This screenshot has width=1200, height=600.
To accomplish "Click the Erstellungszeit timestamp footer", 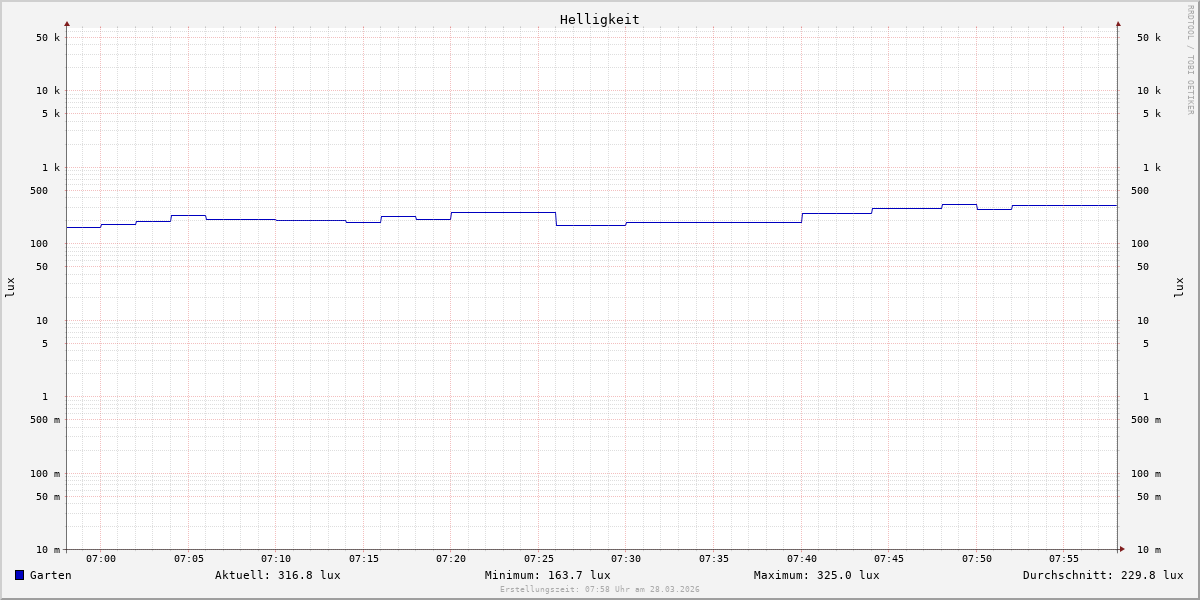I will [599, 590].
